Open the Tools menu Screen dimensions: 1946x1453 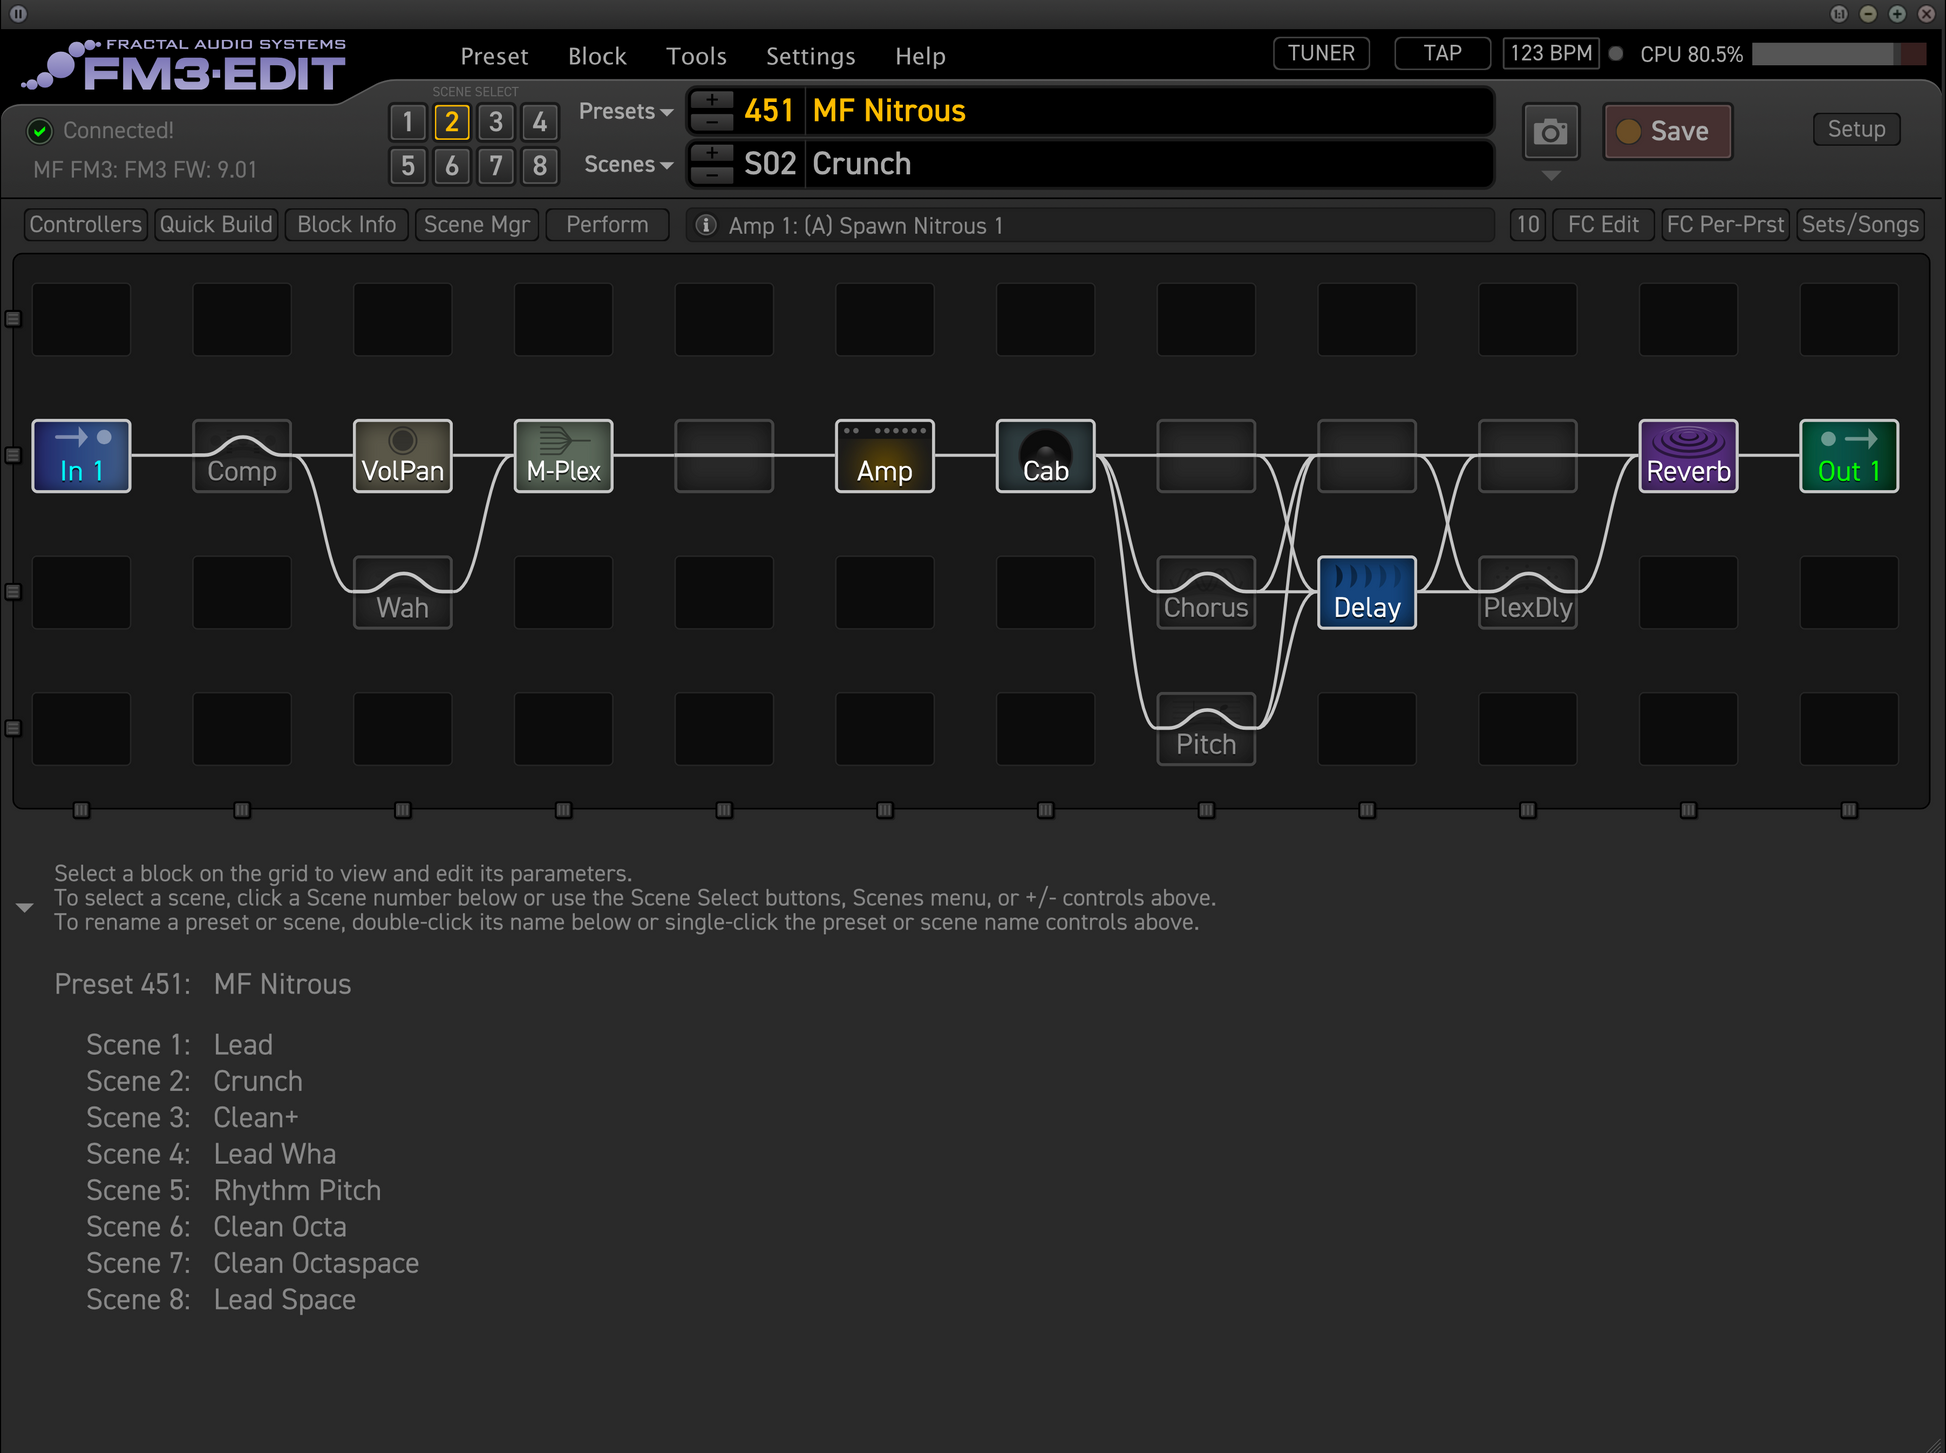coord(696,56)
